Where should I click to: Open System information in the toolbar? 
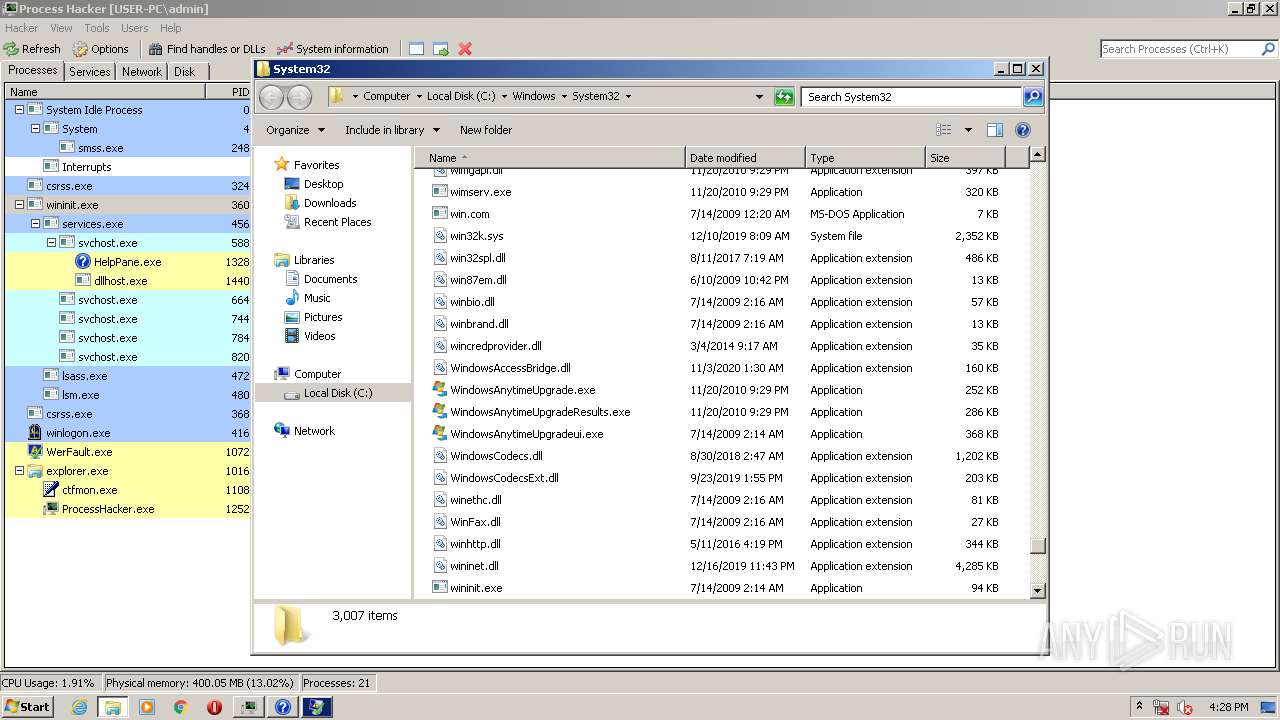[333, 48]
